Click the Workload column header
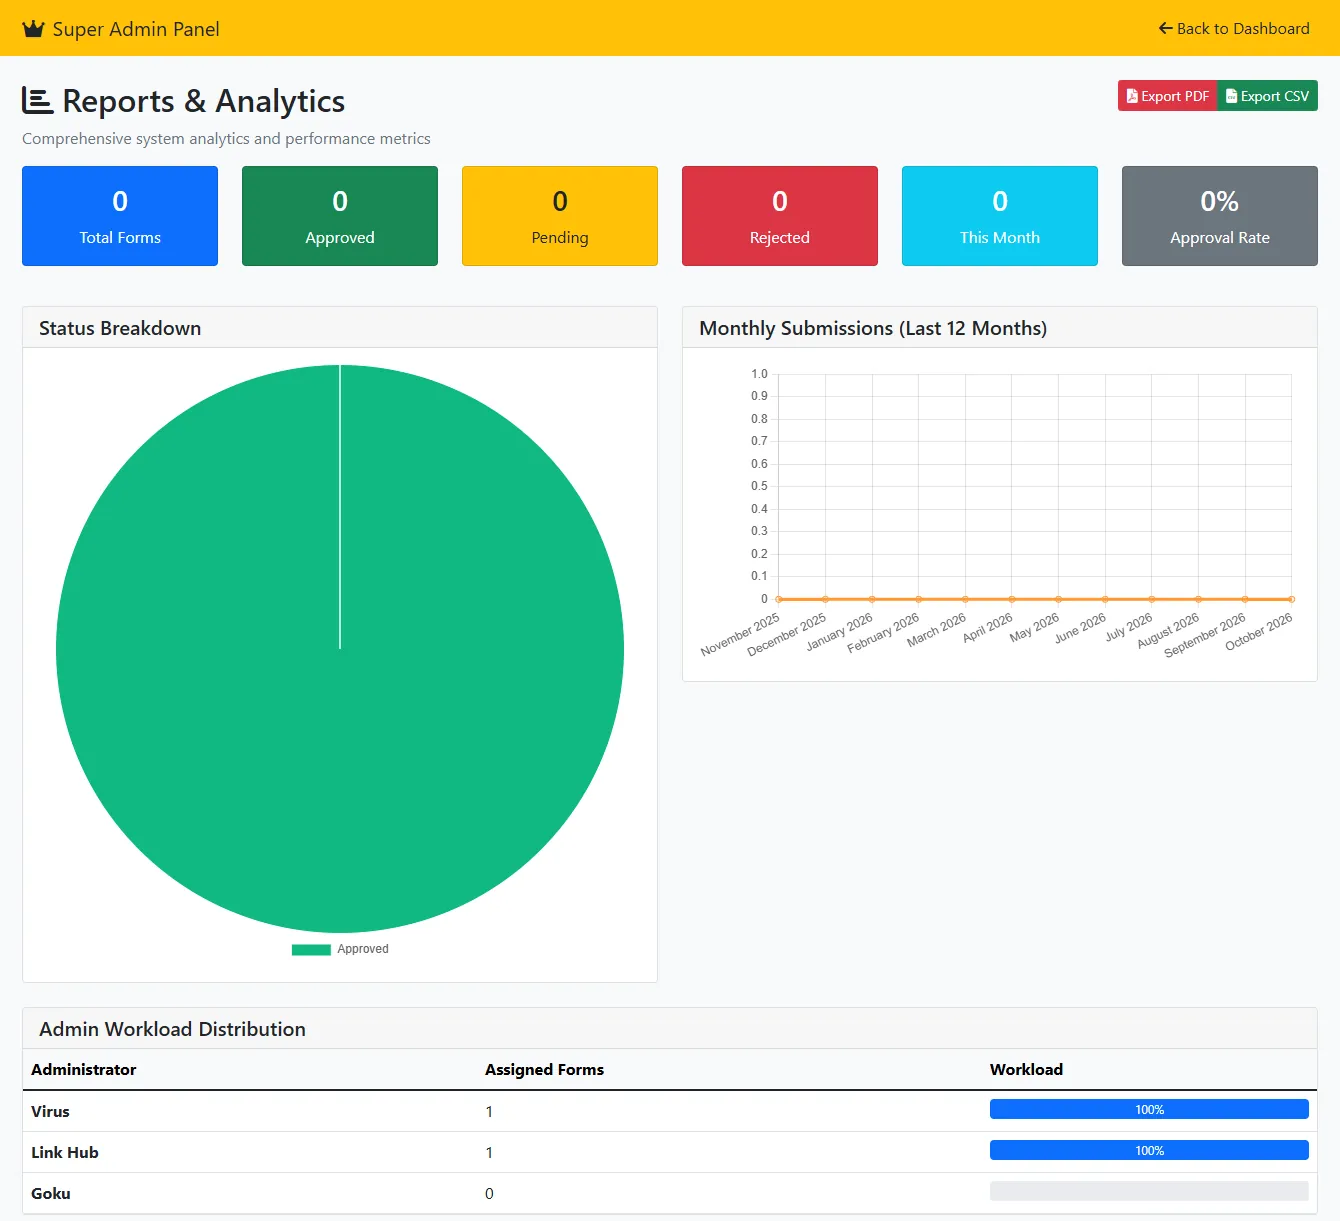 pyautogui.click(x=1026, y=1069)
